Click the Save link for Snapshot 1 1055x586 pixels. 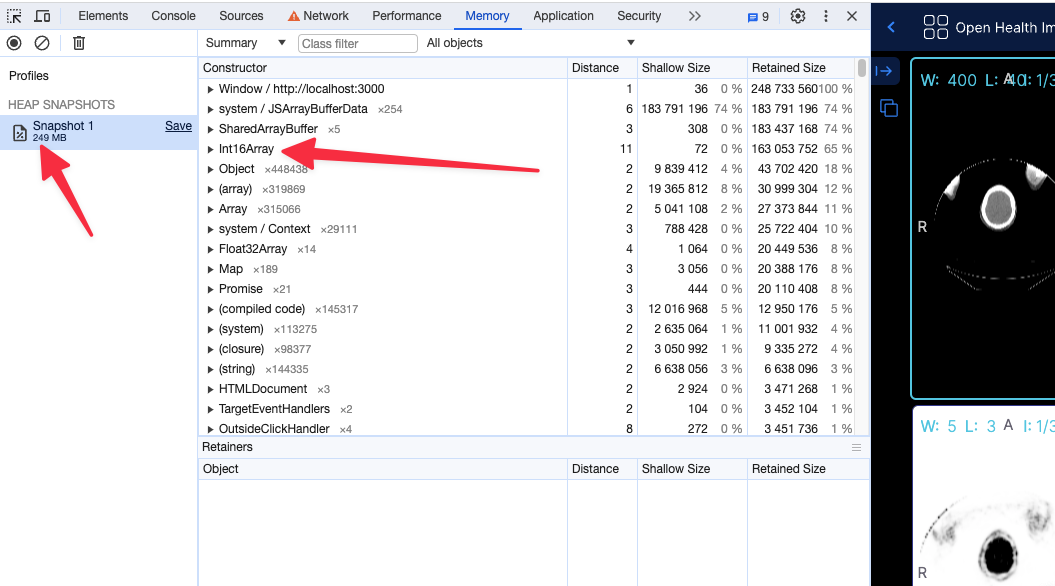178,126
